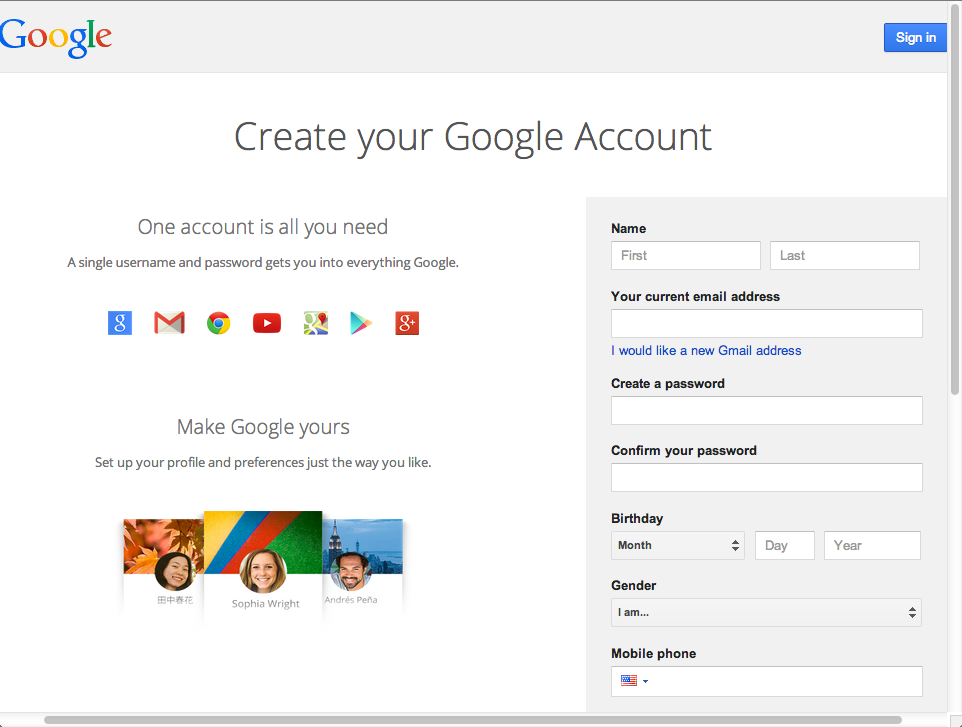
Task: Click the red Google+ icon
Action: click(407, 323)
